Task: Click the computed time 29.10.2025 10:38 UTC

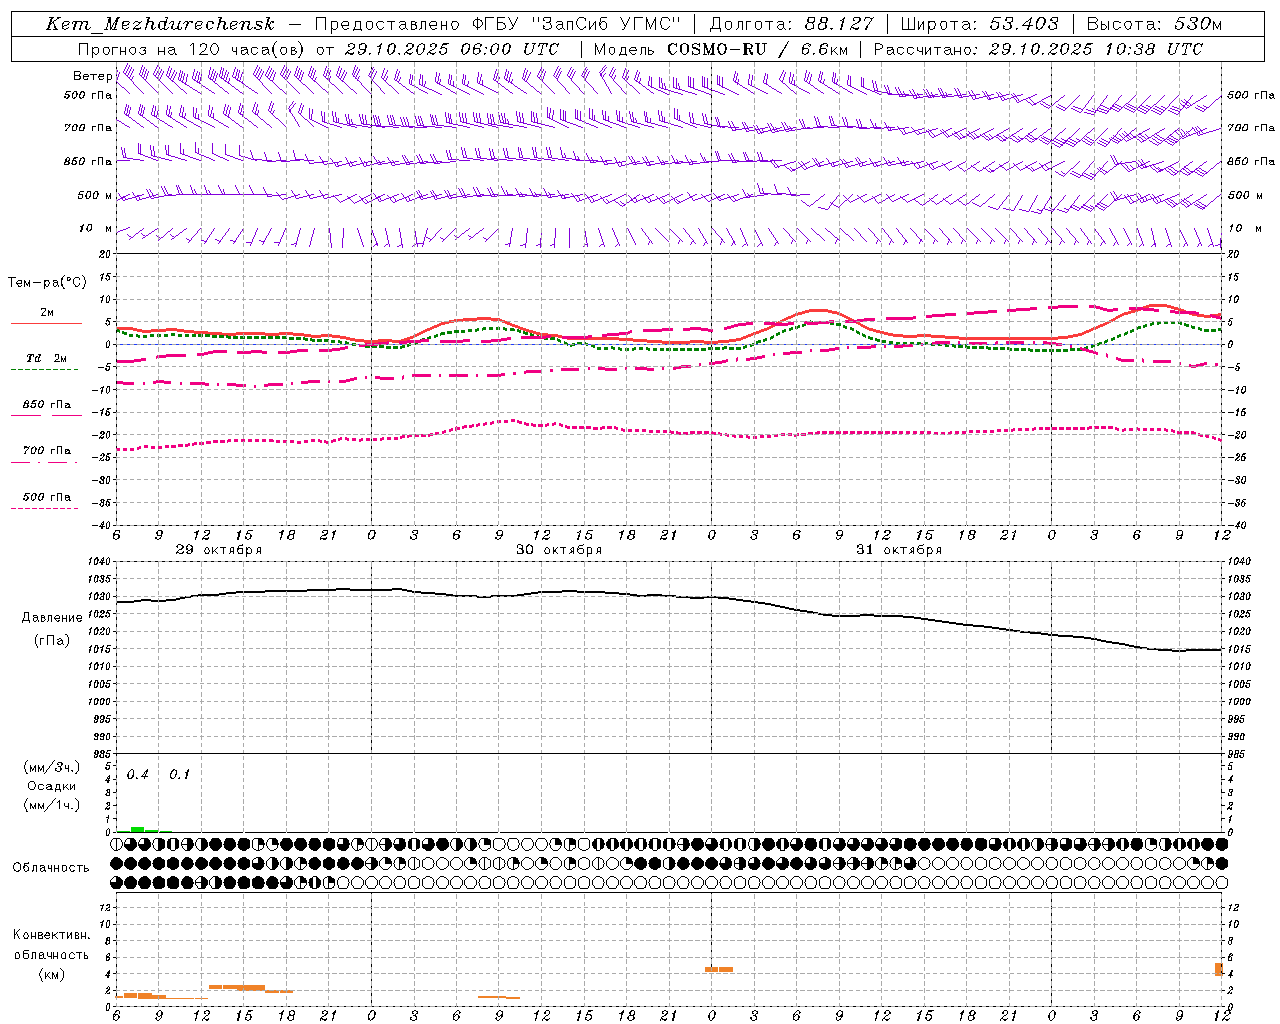Action: coord(1095,49)
